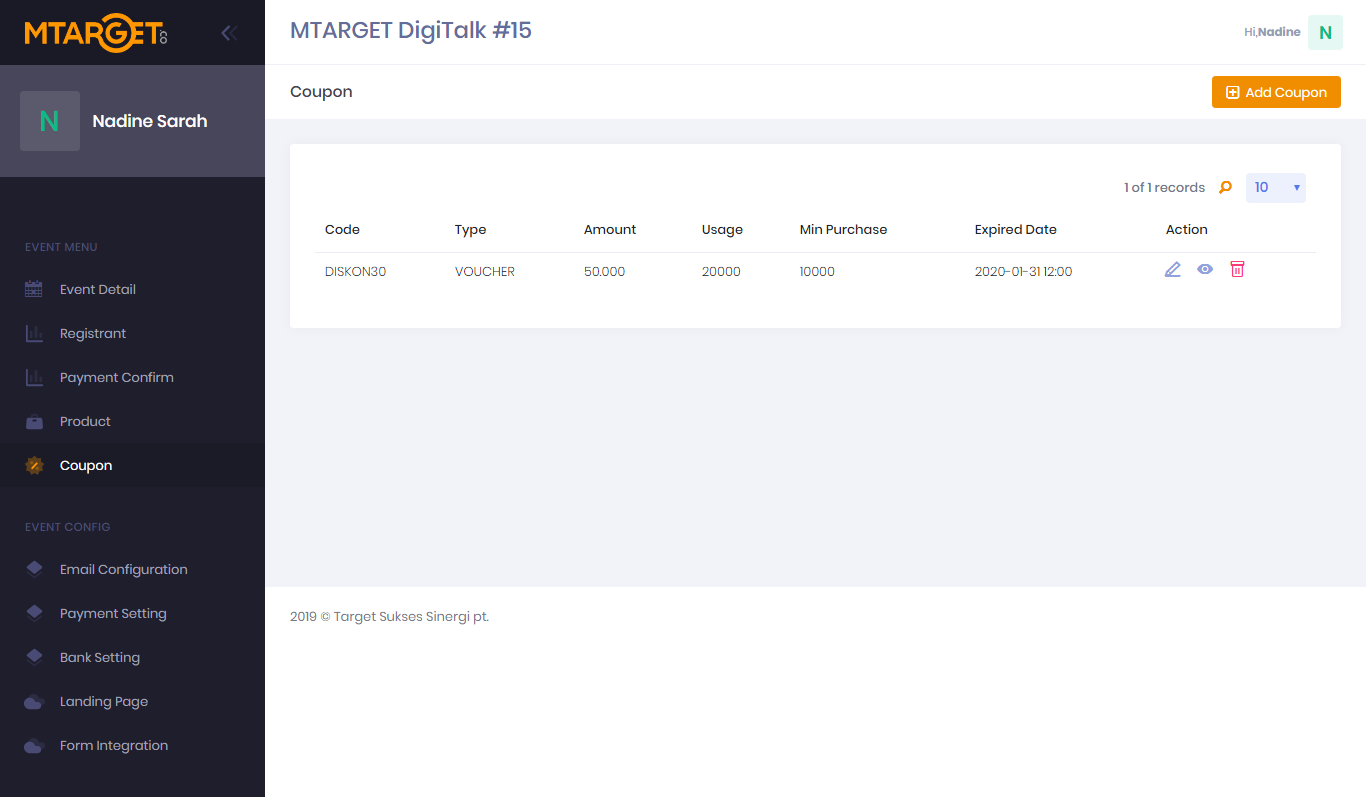Open Payment Confirm menu item

click(132, 377)
